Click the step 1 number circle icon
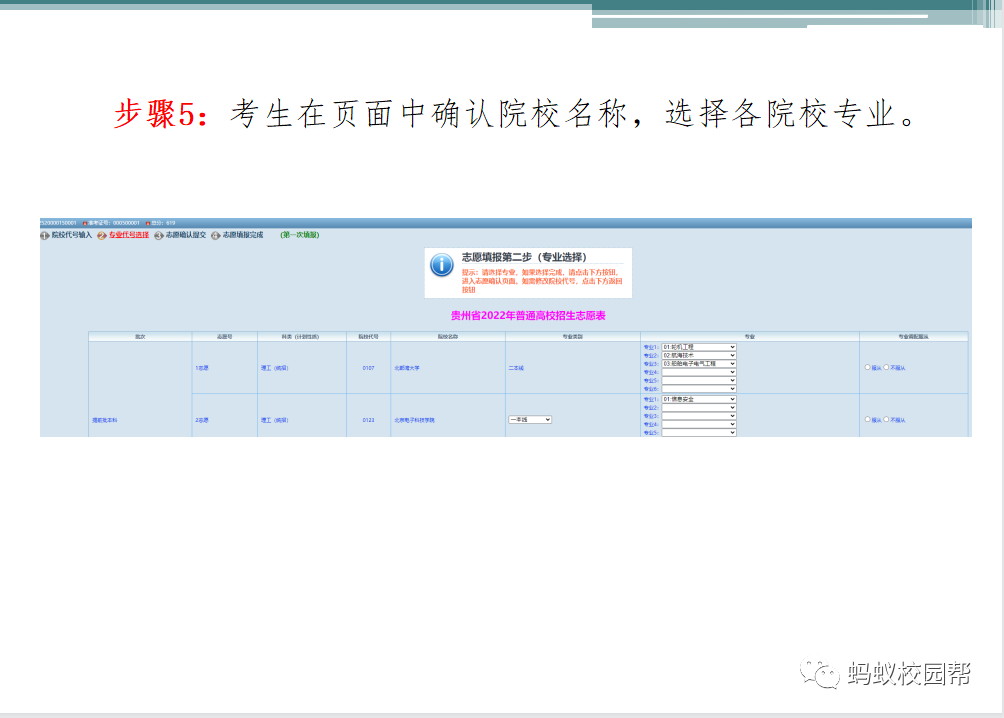This screenshot has height=718, width=1004. click(44, 235)
